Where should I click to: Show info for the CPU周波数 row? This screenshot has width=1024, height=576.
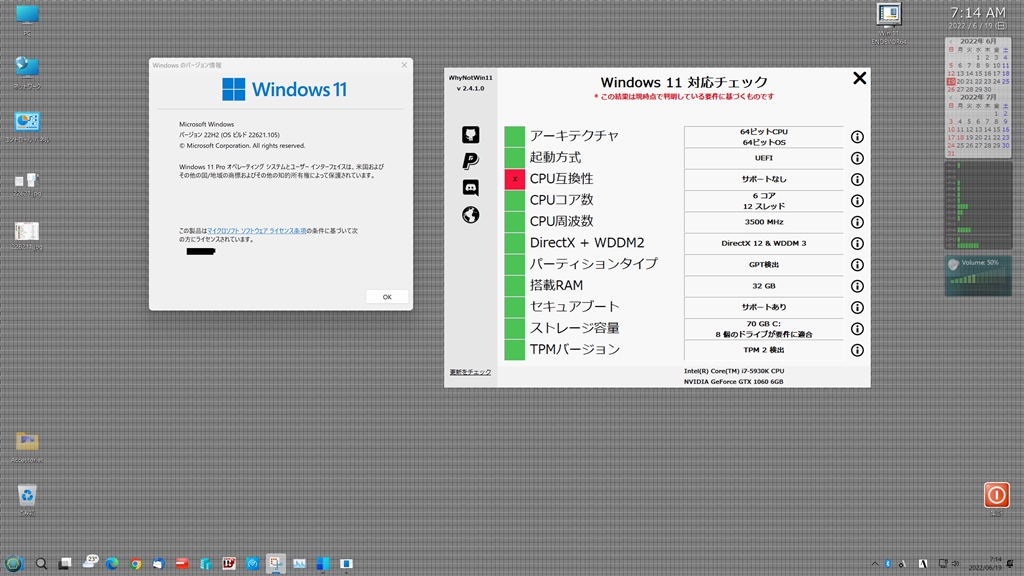coord(857,222)
